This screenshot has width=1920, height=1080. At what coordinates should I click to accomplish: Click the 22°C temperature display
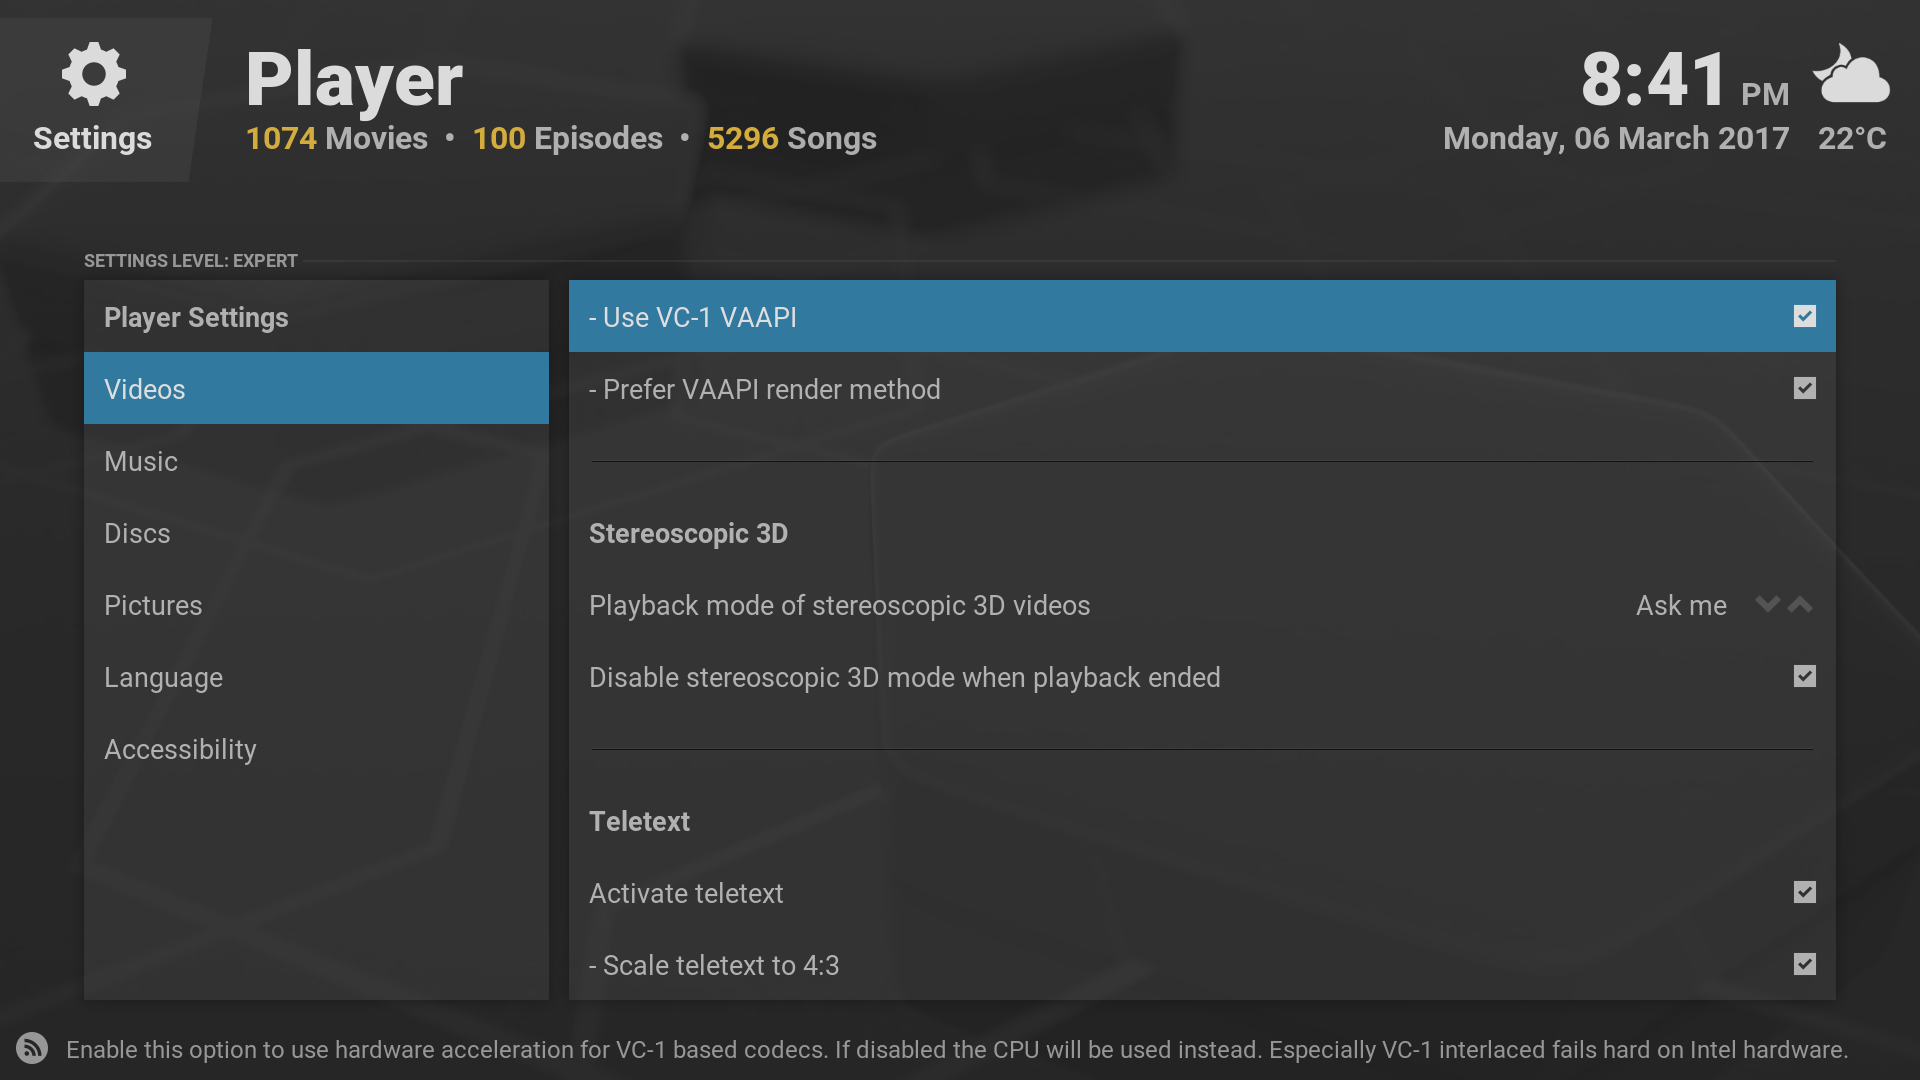click(1851, 138)
